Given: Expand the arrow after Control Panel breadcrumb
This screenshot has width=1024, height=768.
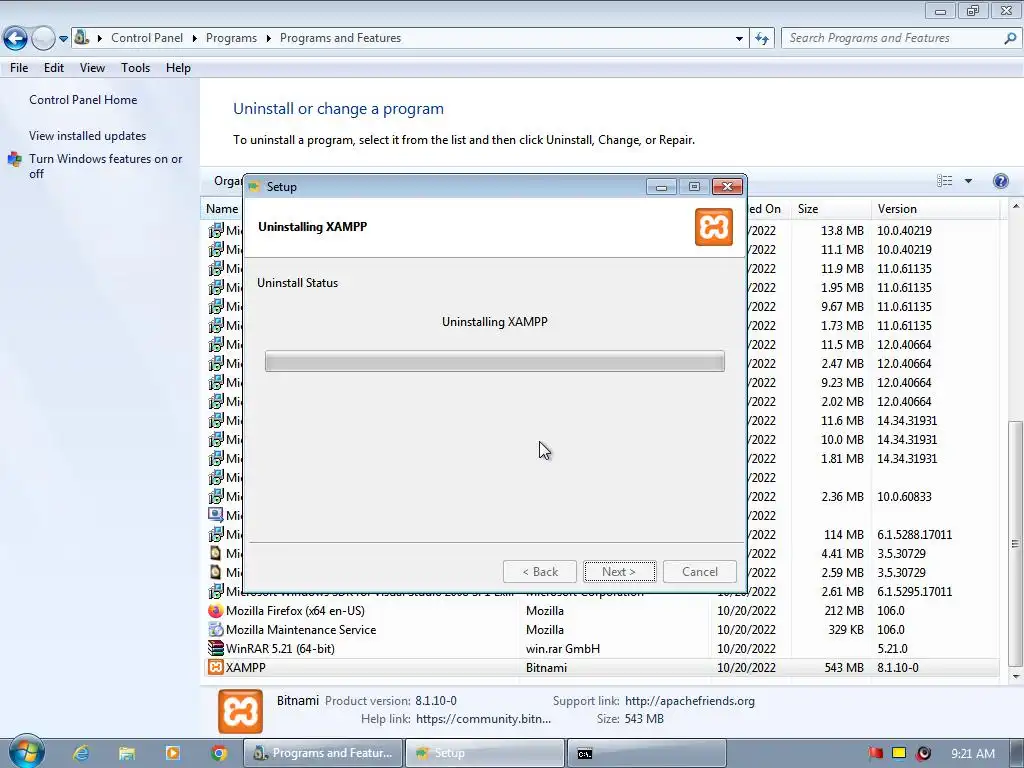Looking at the screenshot, I should tap(195, 39).
